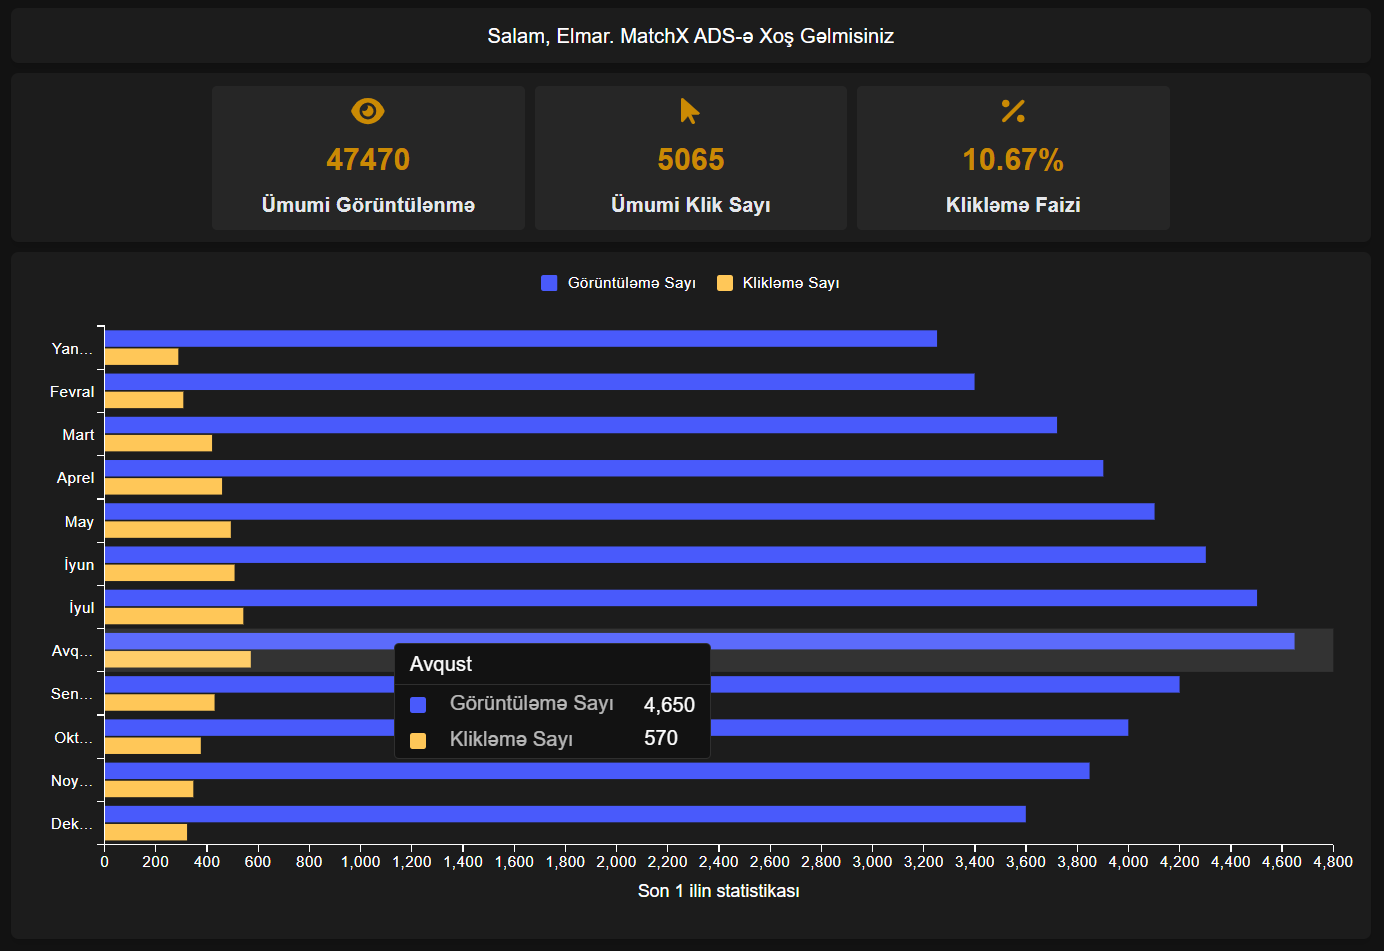Click the blue views bar for May
The height and width of the screenshot is (951, 1384).
(x=629, y=512)
